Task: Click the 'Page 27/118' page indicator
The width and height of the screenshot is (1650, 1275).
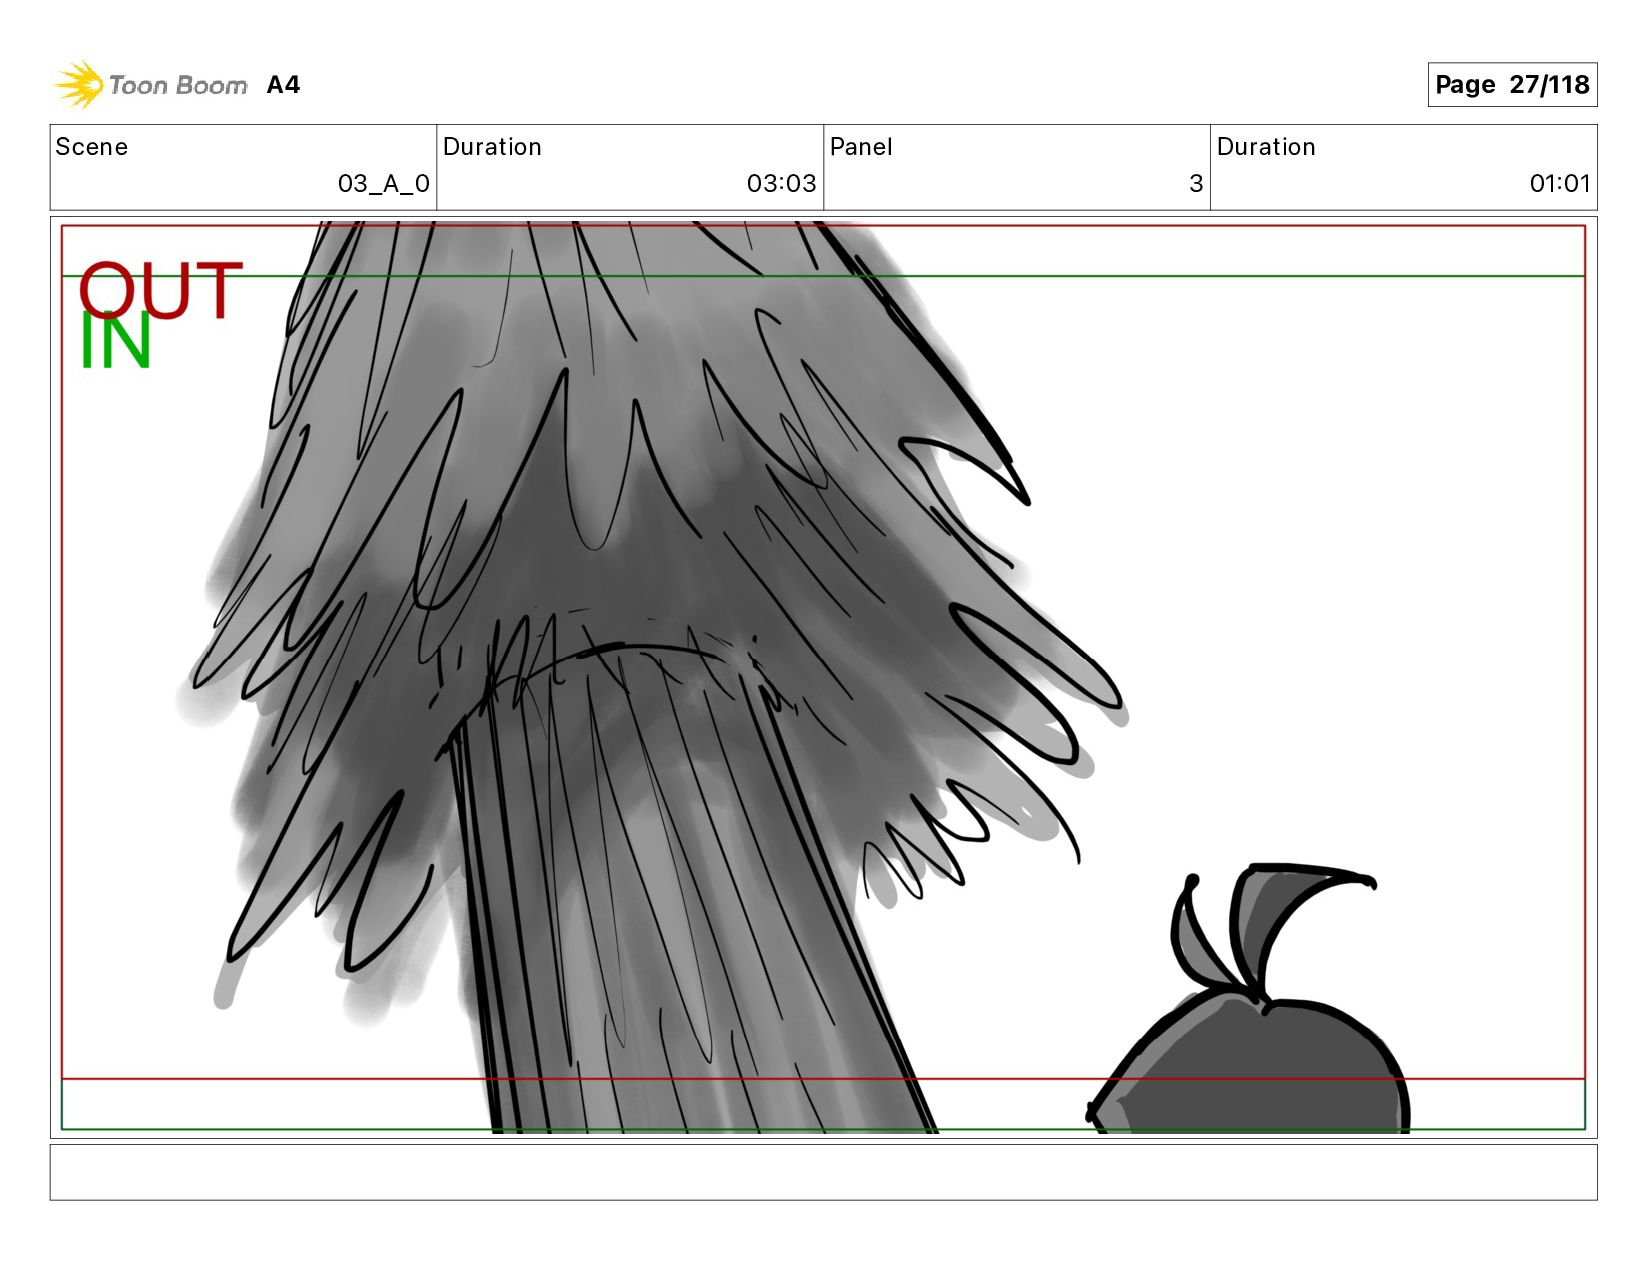Action: click(1512, 85)
